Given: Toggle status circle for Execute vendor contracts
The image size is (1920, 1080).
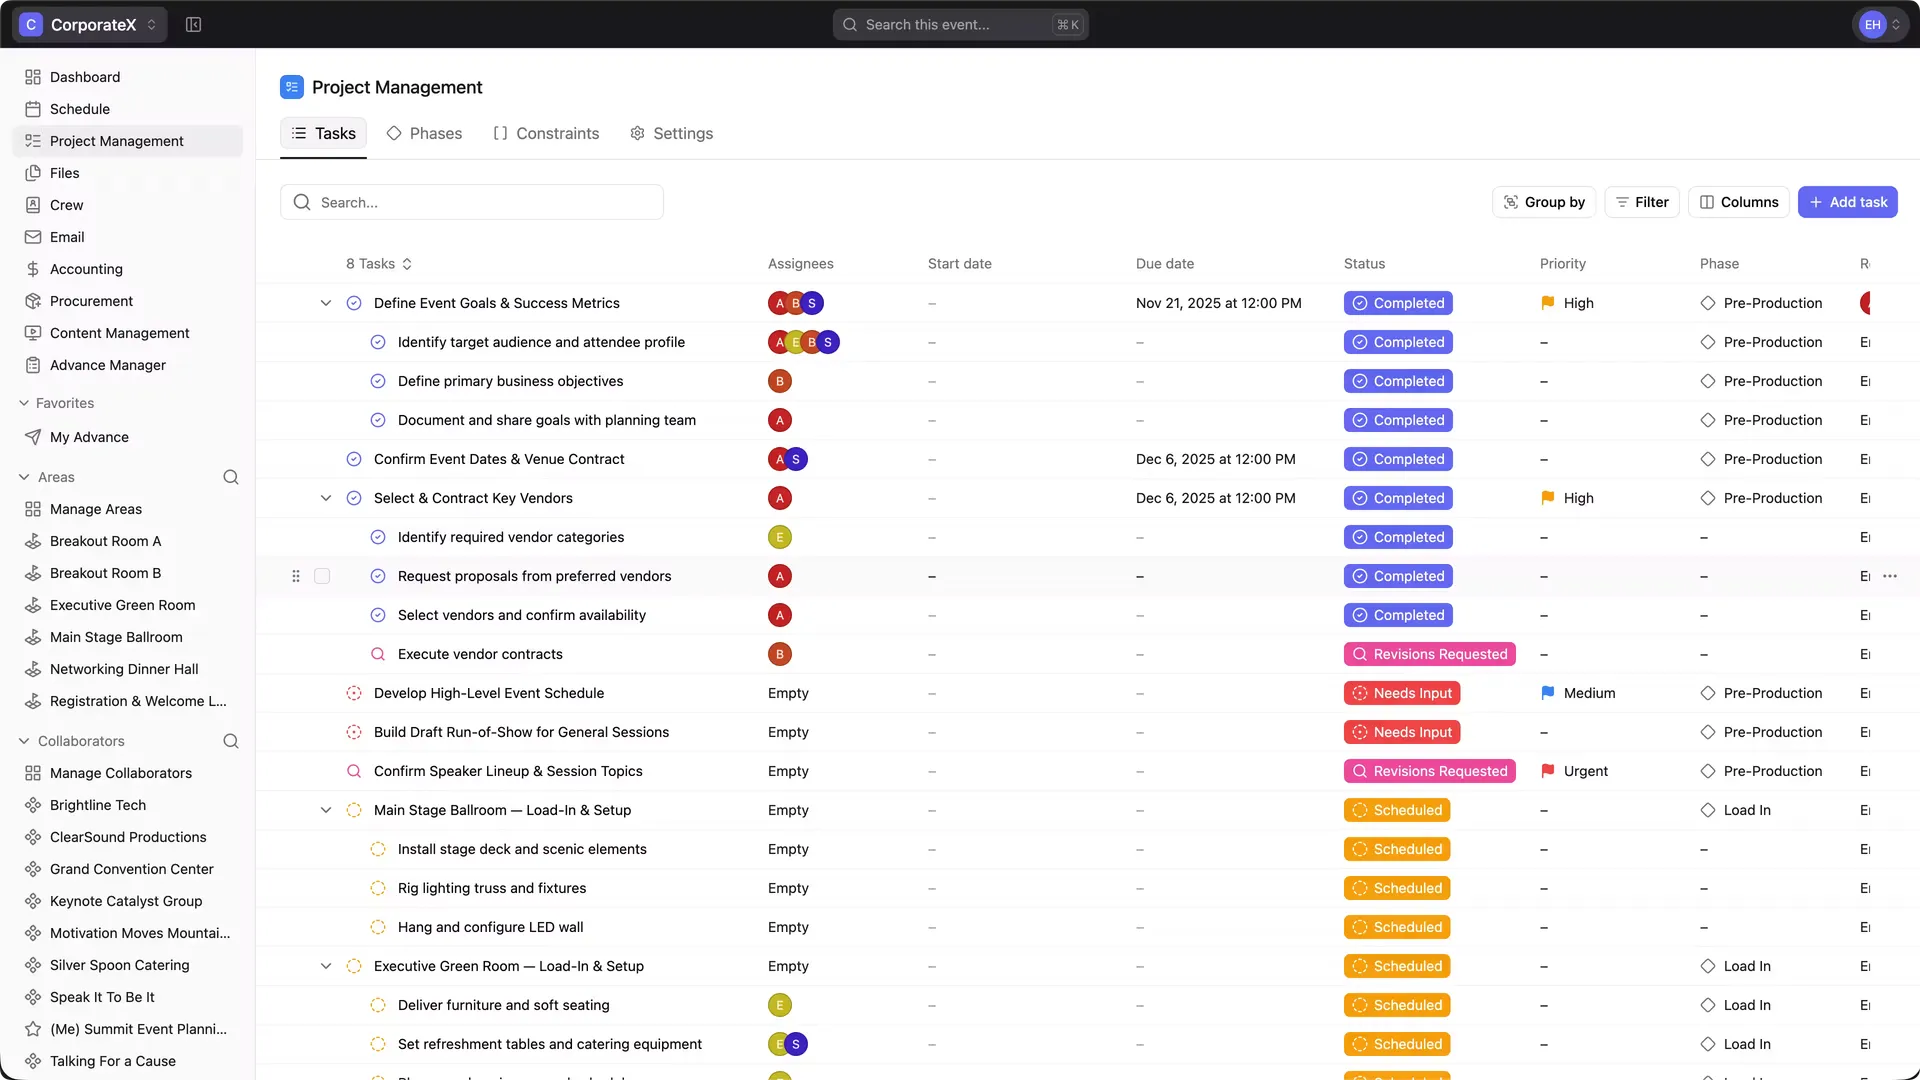Looking at the screenshot, I should (378, 654).
